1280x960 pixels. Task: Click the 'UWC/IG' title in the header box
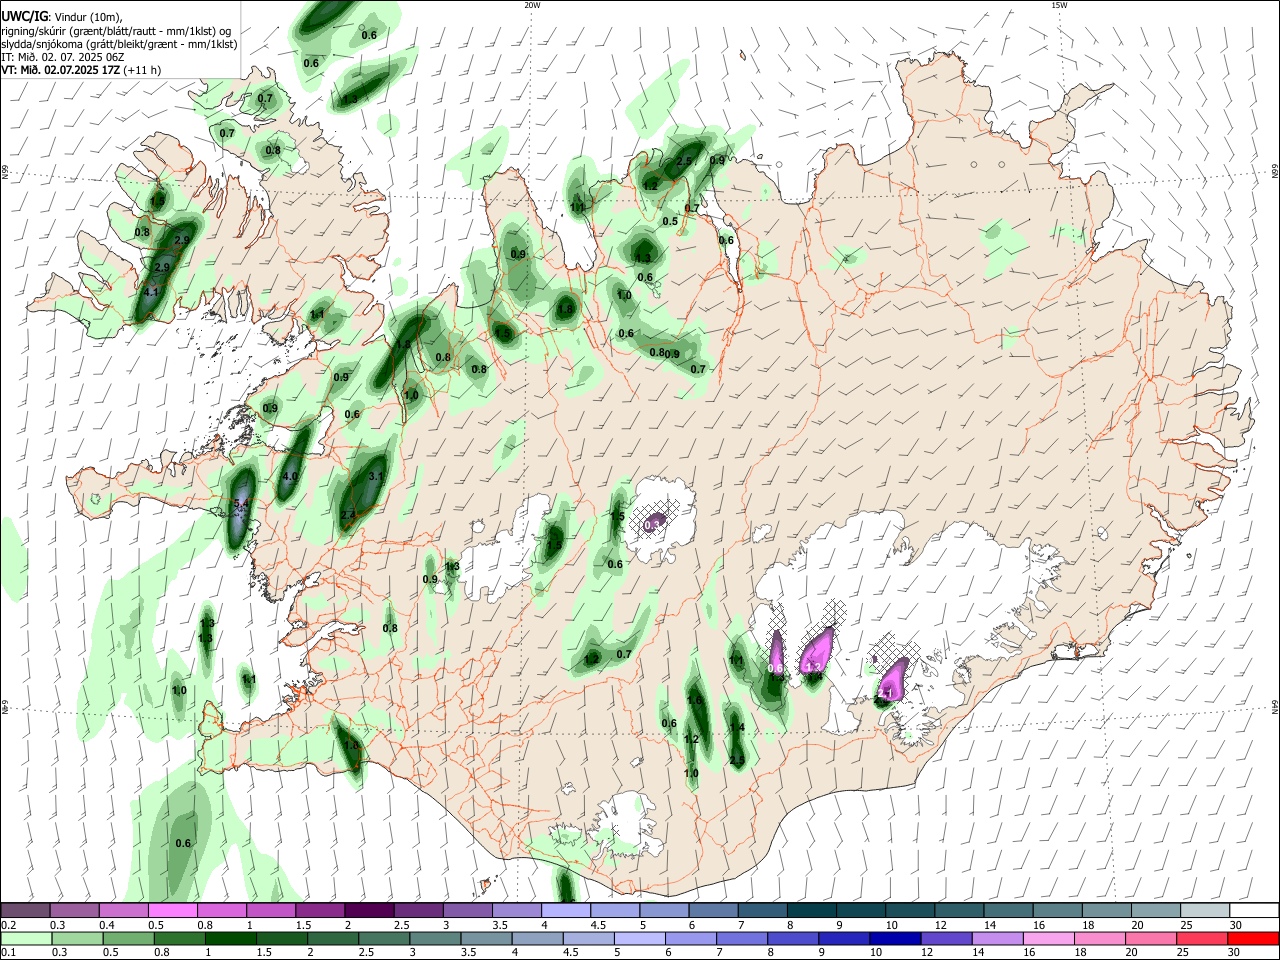pyautogui.click(x=24, y=16)
